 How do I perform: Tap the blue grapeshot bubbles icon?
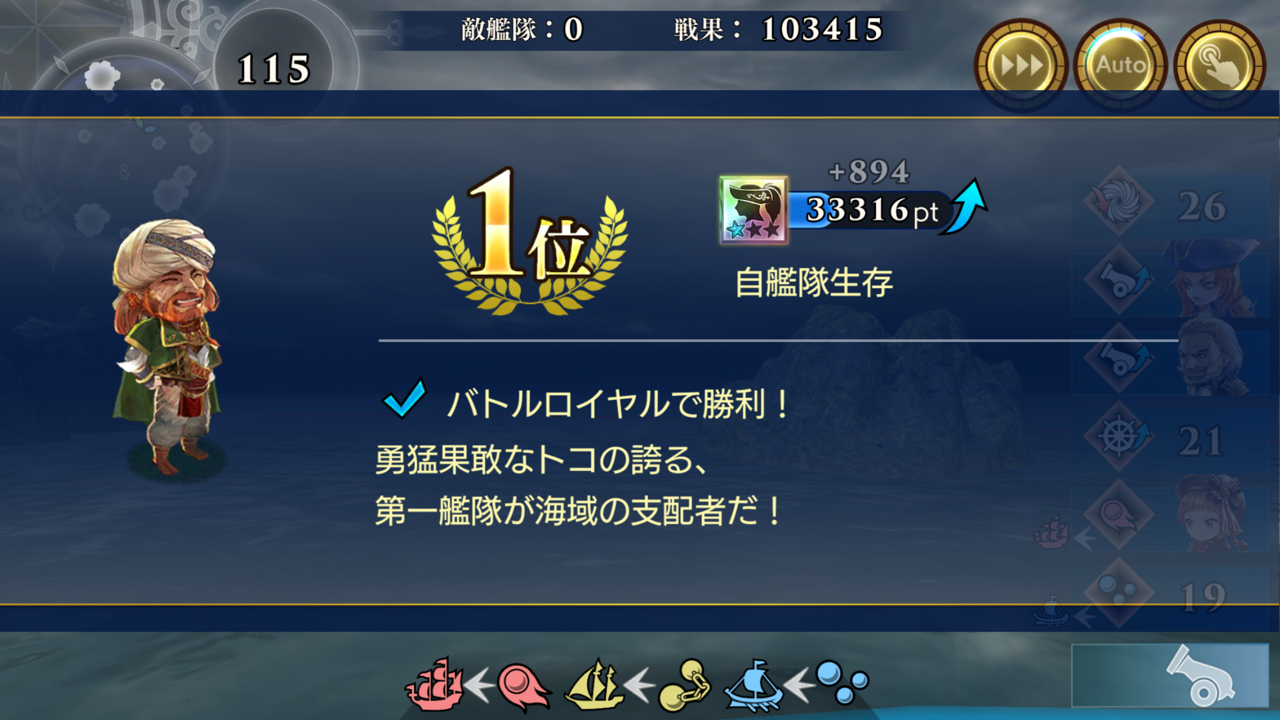pos(841,684)
